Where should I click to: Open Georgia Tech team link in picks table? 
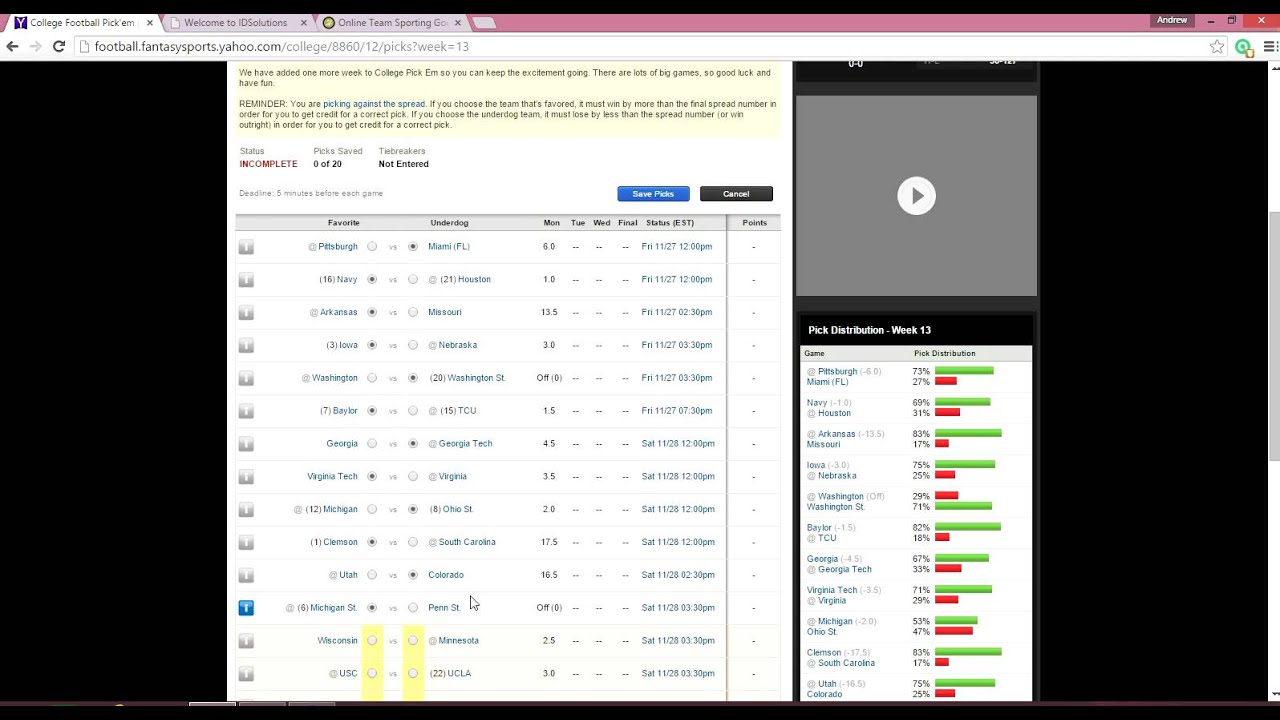point(465,443)
